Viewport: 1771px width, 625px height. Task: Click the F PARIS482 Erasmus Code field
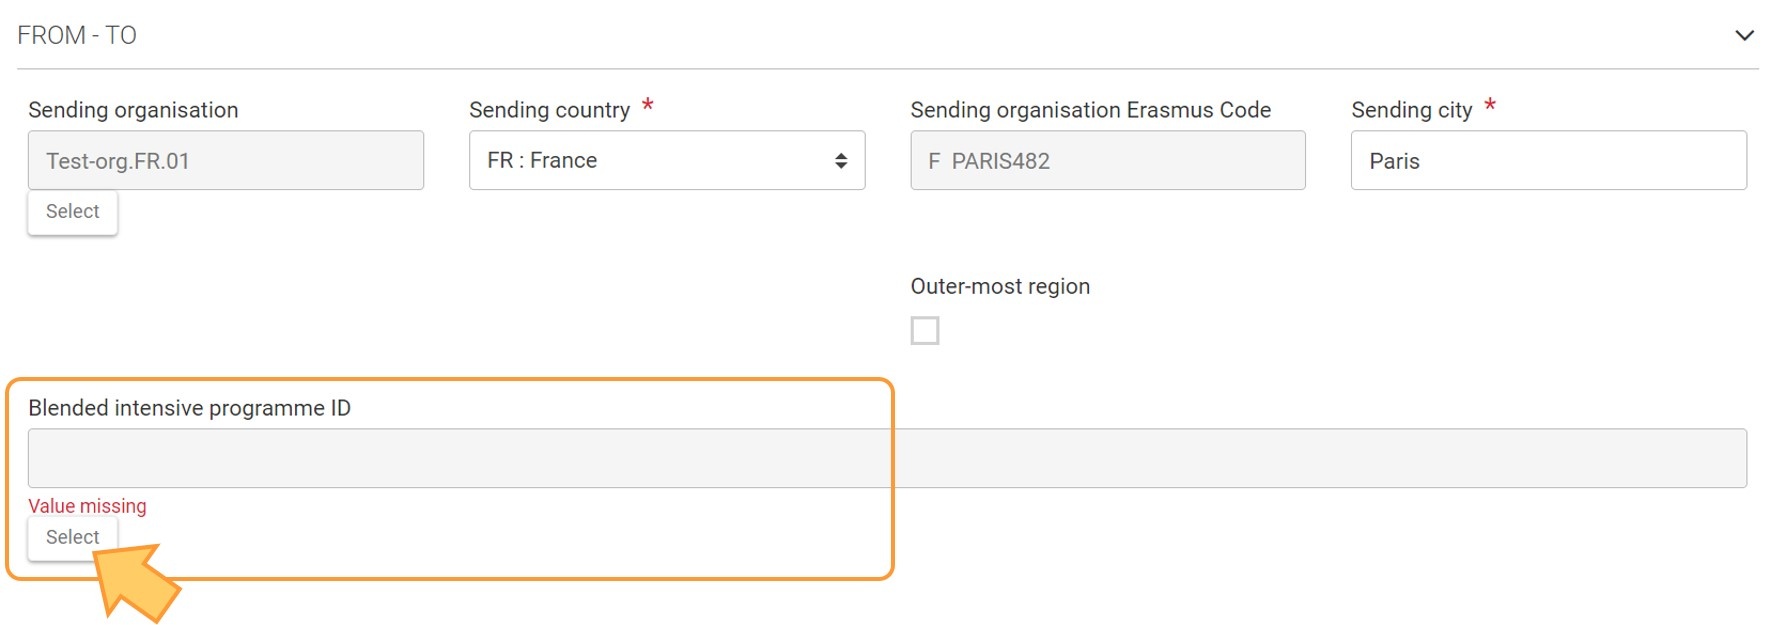click(1108, 160)
